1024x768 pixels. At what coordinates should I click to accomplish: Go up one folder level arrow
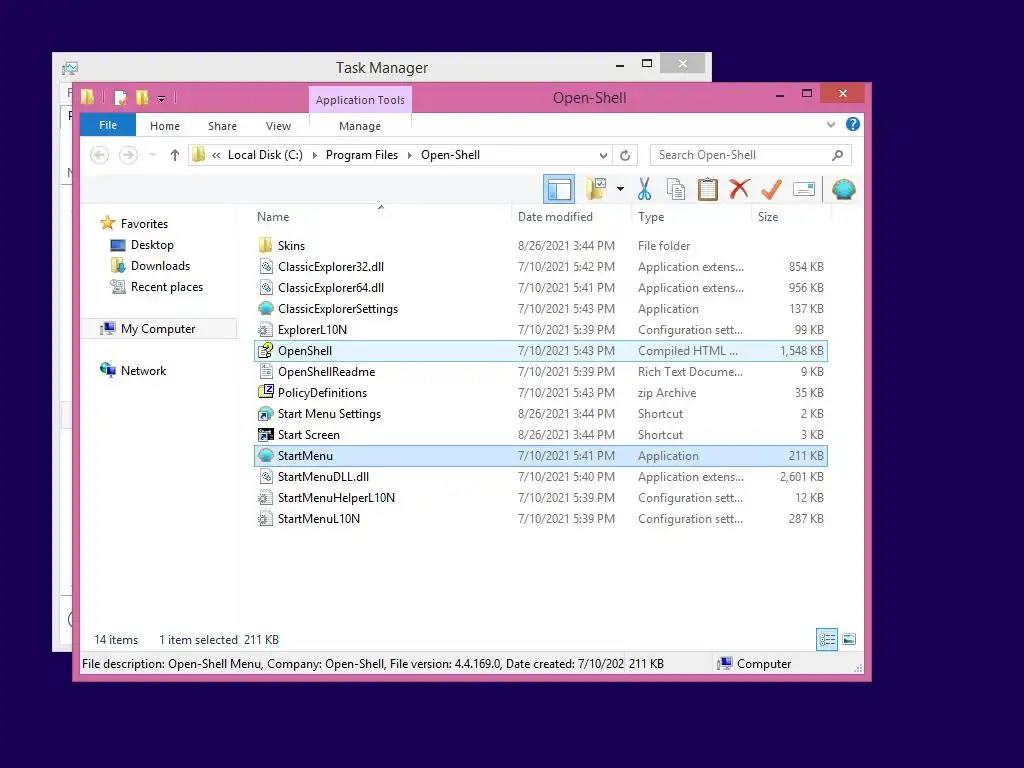174,155
